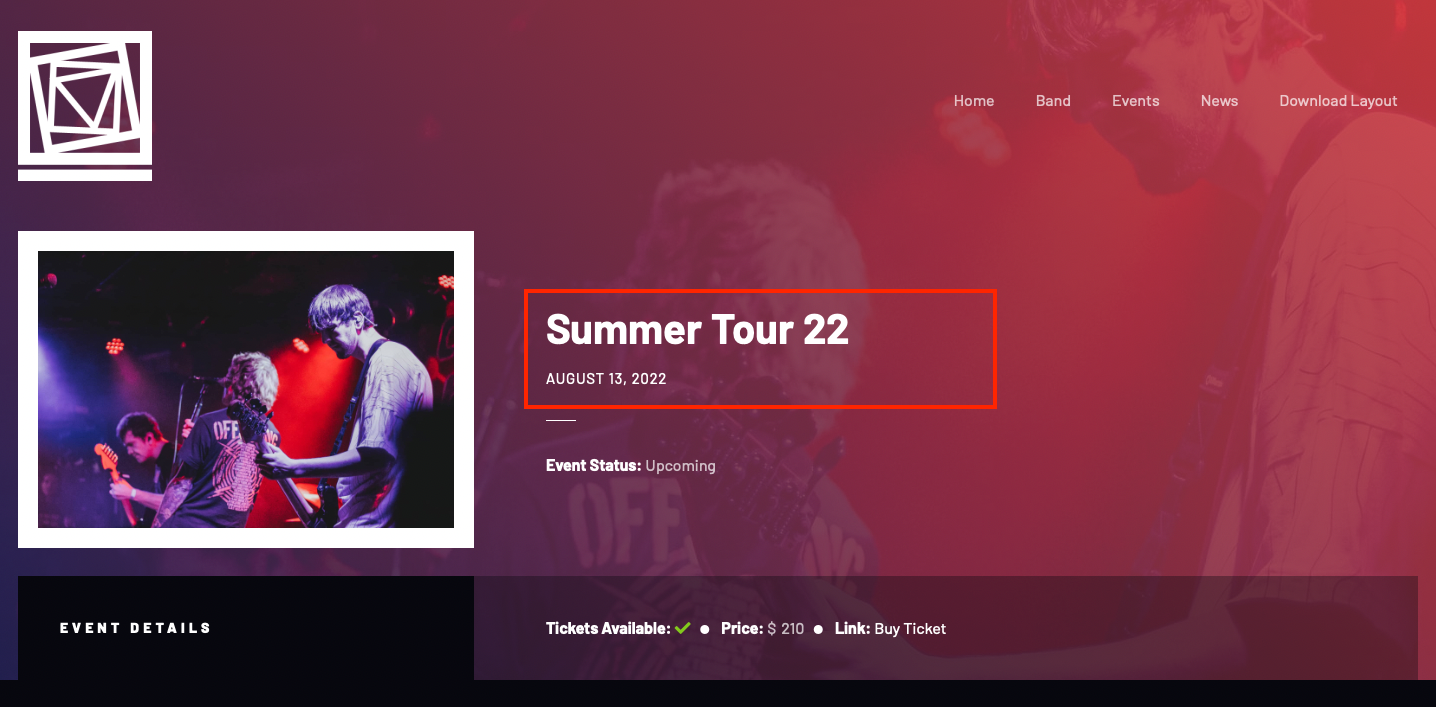Click the green tickets available checkmark
Viewport: 1436px width, 707px height.
pyautogui.click(x=683, y=628)
